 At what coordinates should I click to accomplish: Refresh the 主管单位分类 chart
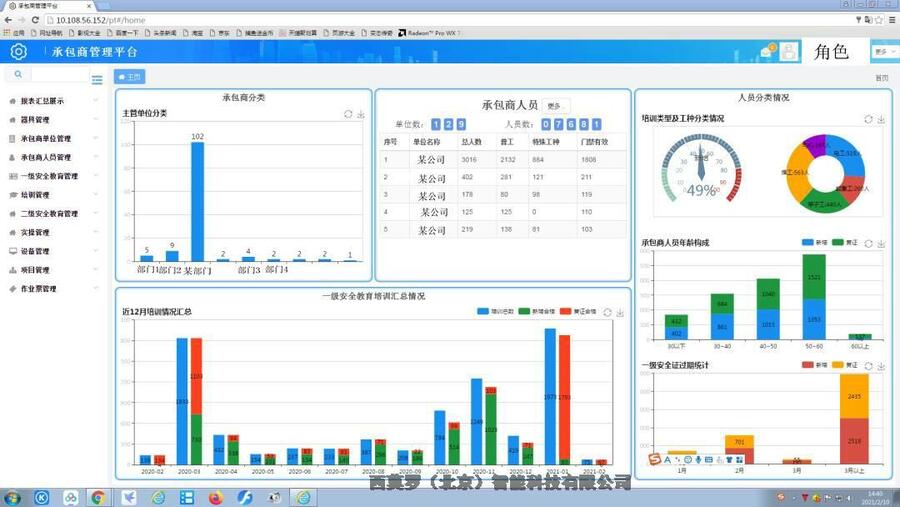click(348, 114)
